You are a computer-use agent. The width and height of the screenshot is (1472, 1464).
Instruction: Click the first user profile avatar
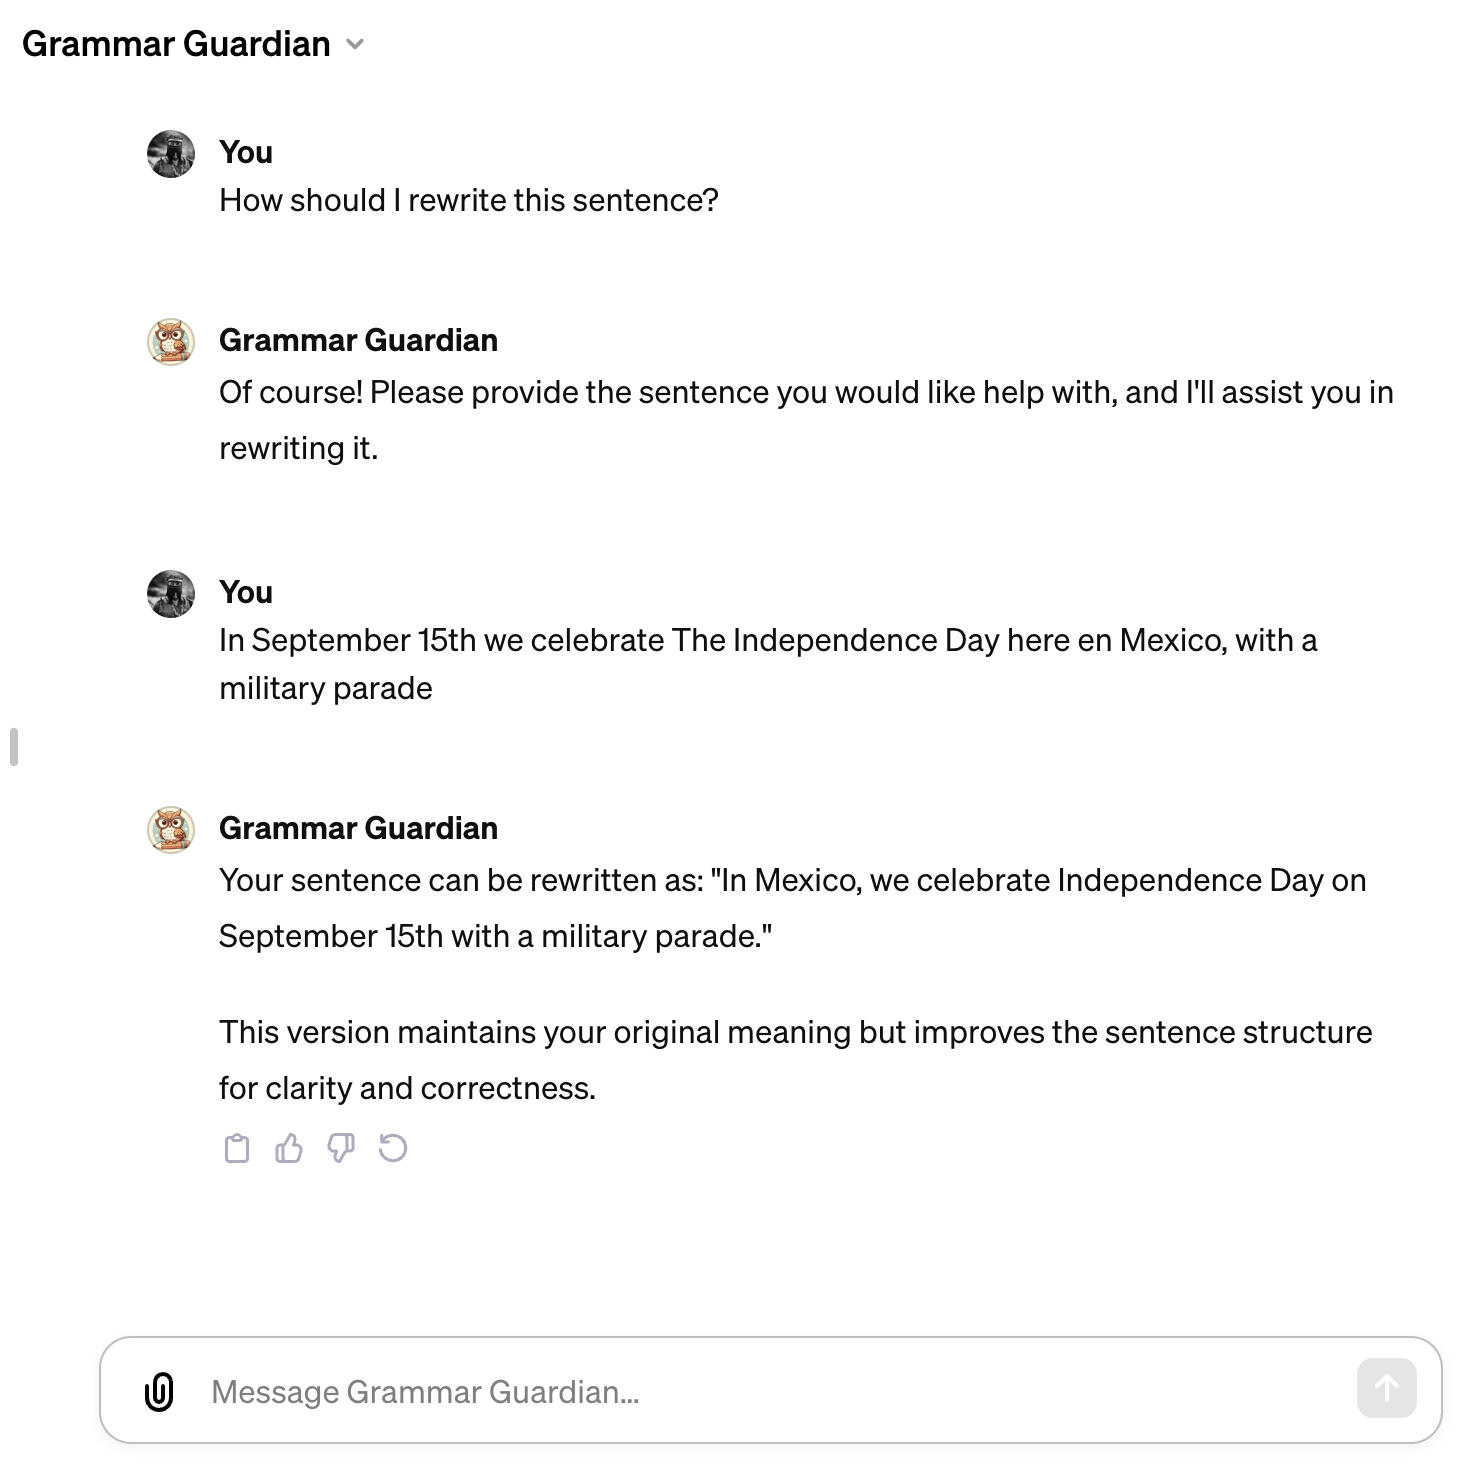point(171,154)
